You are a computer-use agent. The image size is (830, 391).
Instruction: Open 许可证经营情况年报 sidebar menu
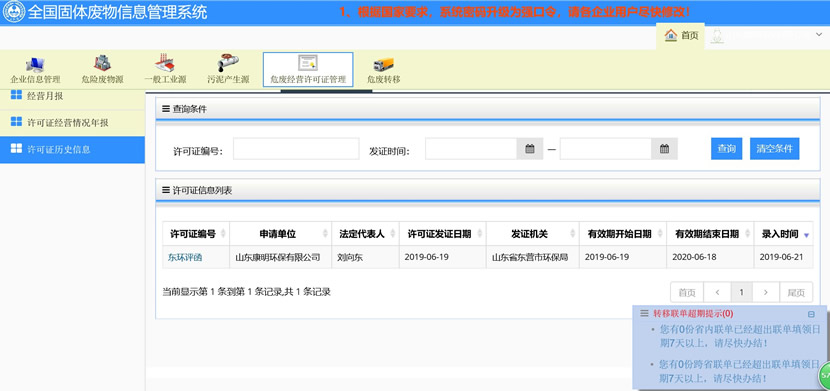(72, 123)
